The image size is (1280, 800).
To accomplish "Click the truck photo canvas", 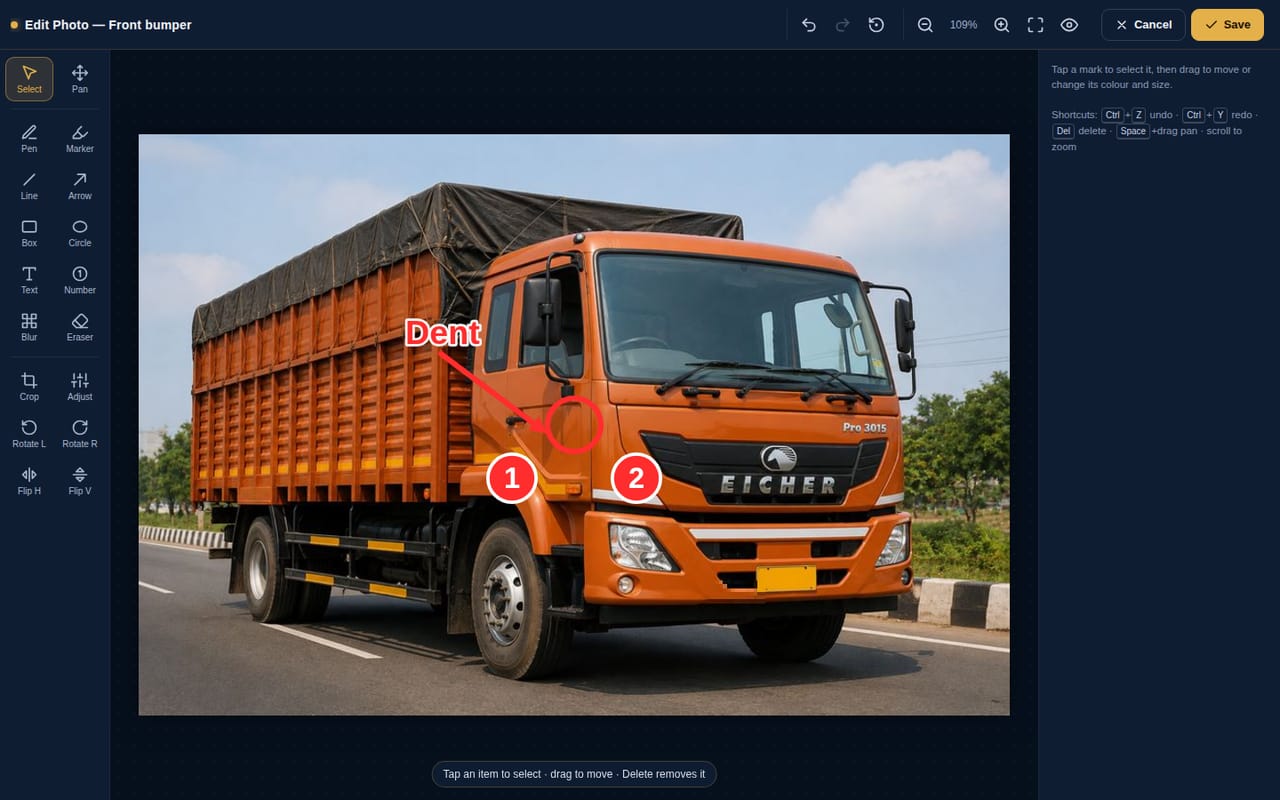I will point(574,425).
